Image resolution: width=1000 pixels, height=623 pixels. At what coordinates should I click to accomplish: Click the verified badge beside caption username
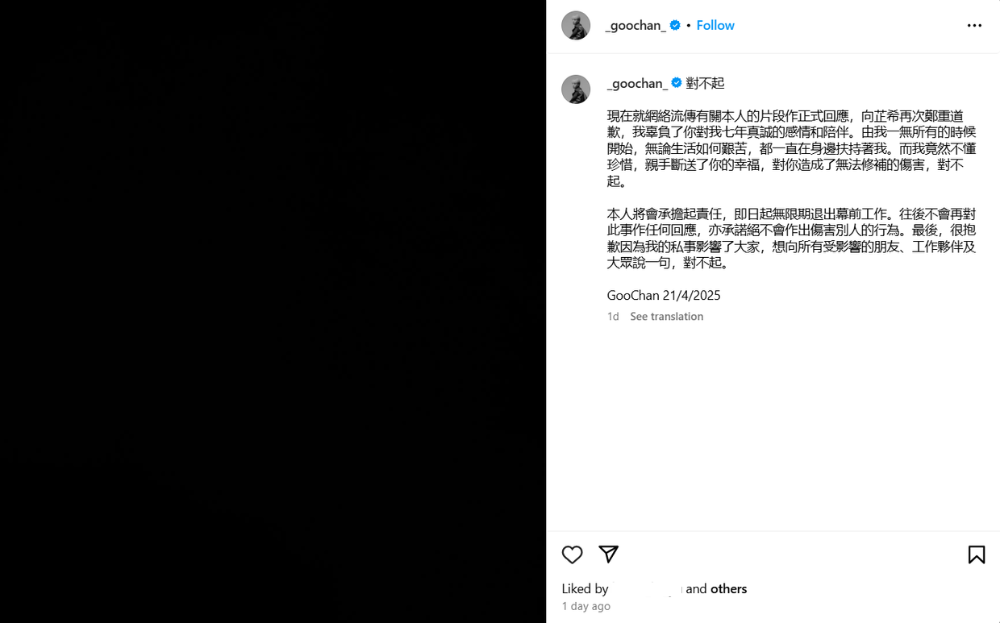pyautogui.click(x=676, y=83)
